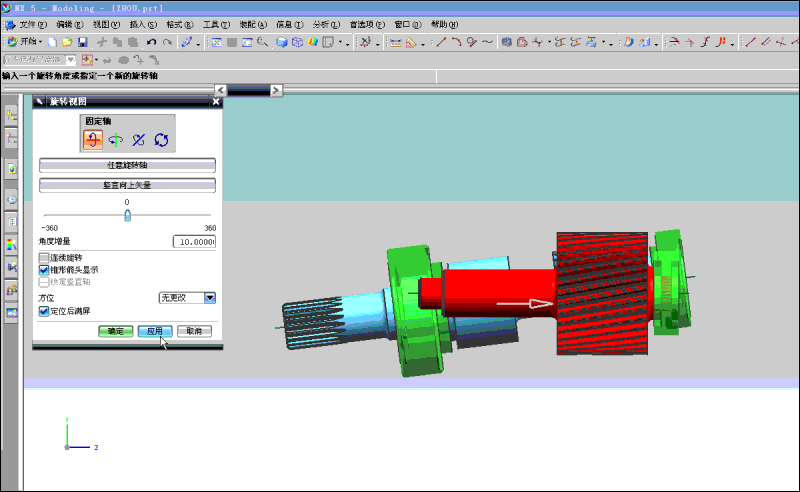Click the 确定 OK button
Image resolution: width=800 pixels, height=492 pixels.
pyautogui.click(x=116, y=331)
